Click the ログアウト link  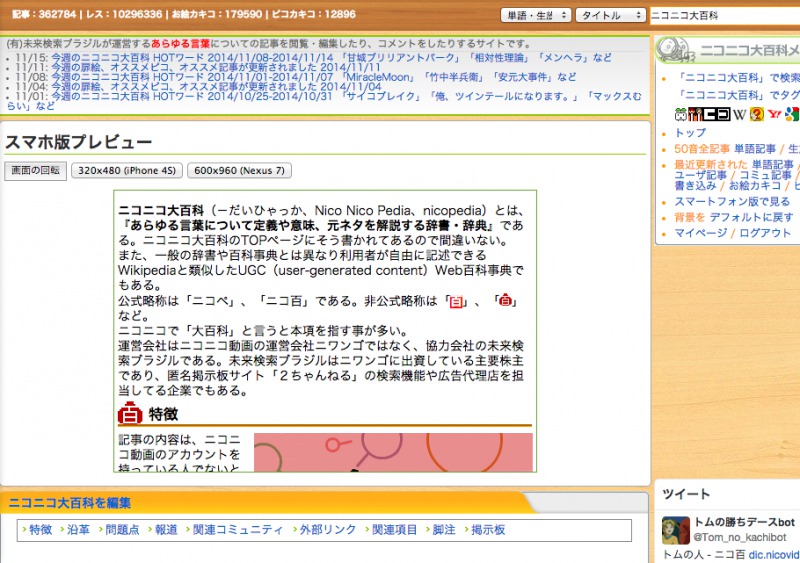[x=765, y=233]
